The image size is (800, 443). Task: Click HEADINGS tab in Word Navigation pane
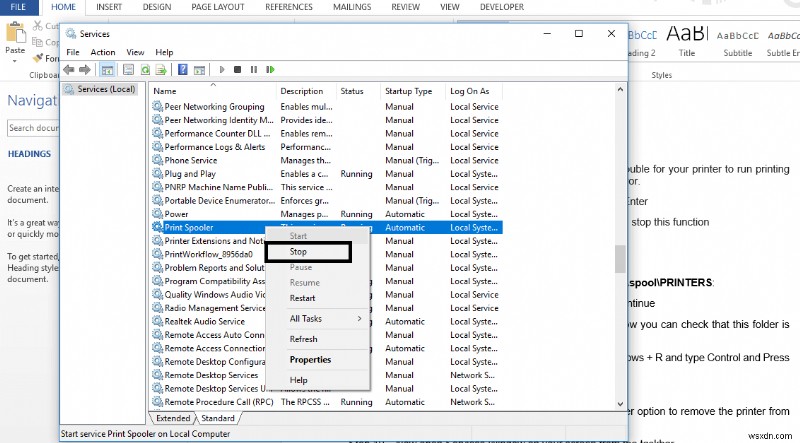tap(29, 154)
